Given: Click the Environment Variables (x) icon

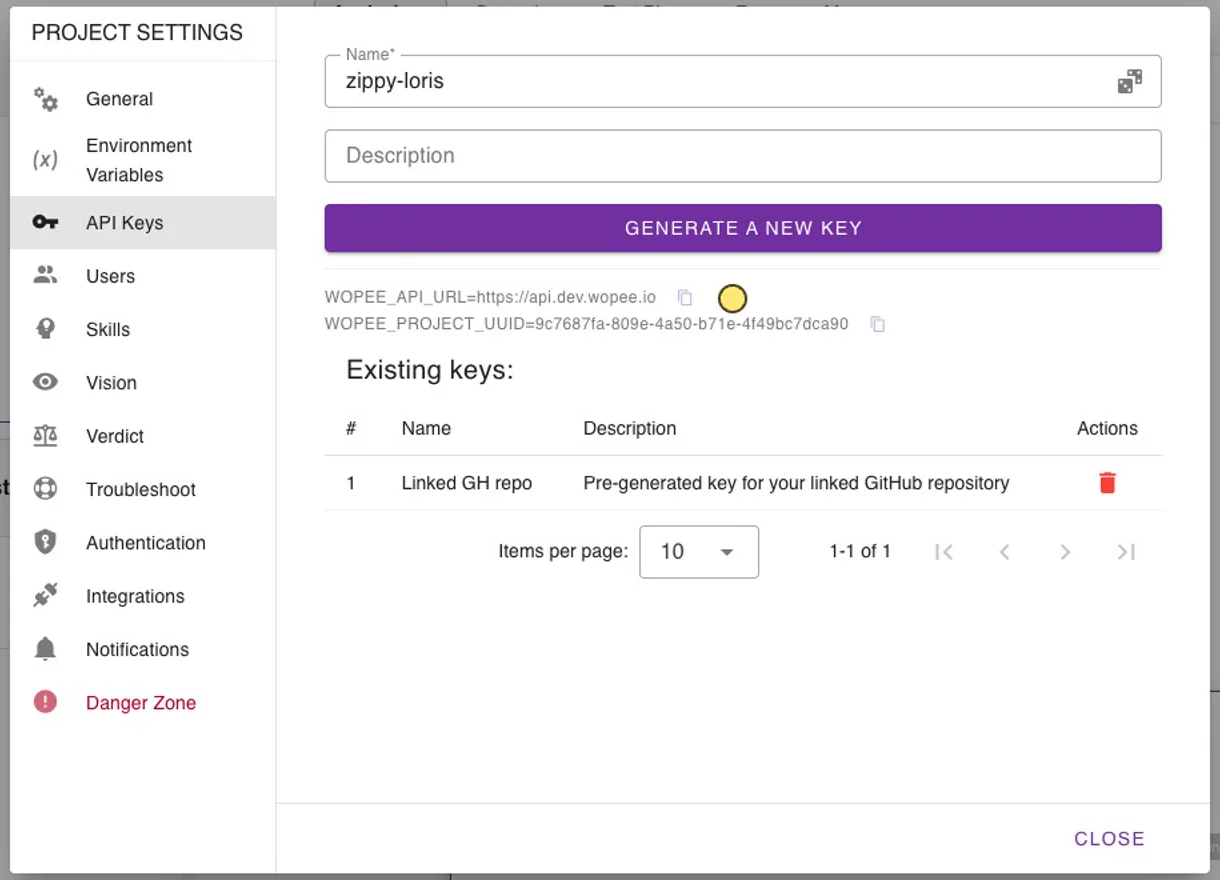Looking at the screenshot, I should click(45, 160).
